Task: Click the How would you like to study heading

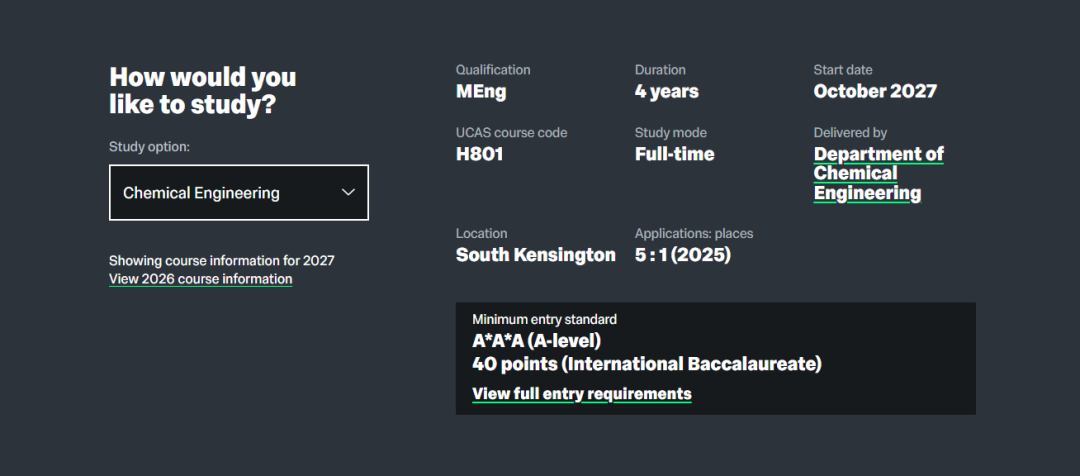Action: tap(202, 90)
